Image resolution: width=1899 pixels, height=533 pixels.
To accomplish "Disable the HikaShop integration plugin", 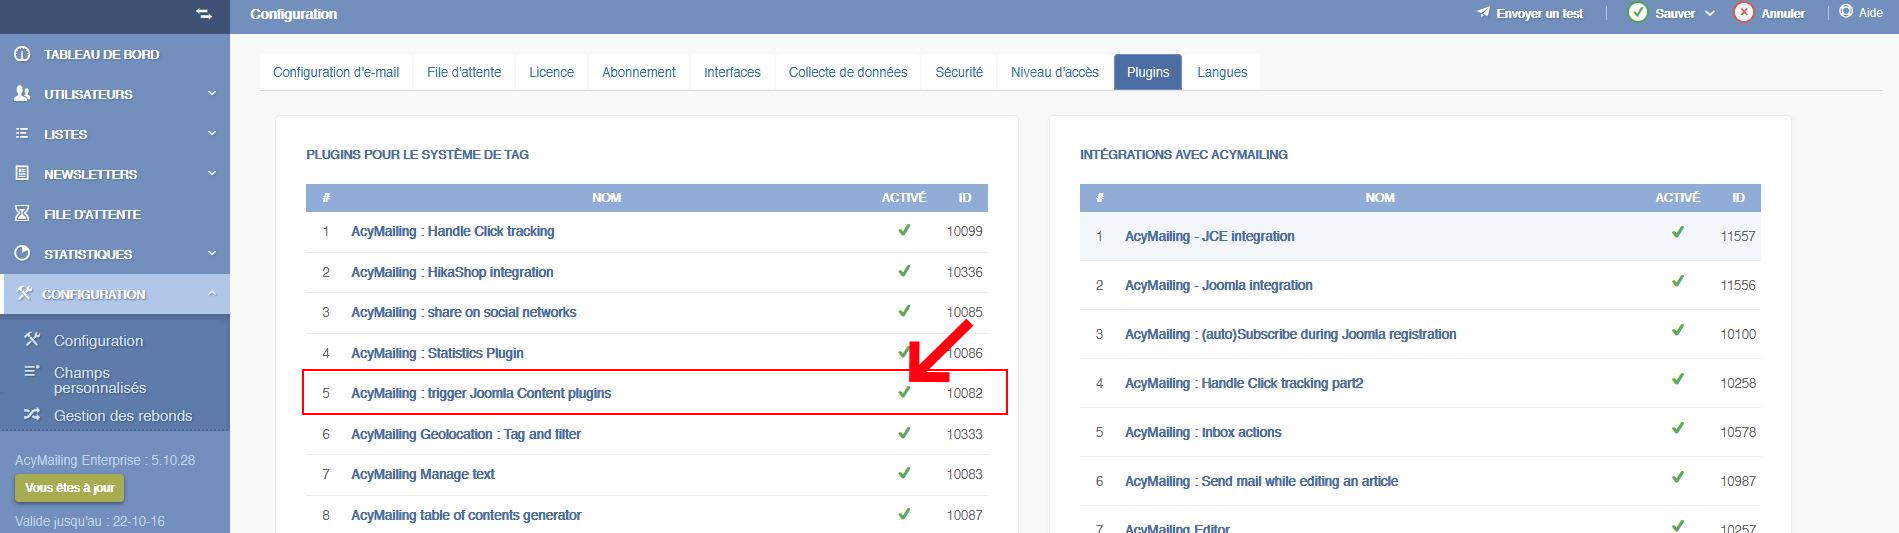I will click(x=904, y=271).
